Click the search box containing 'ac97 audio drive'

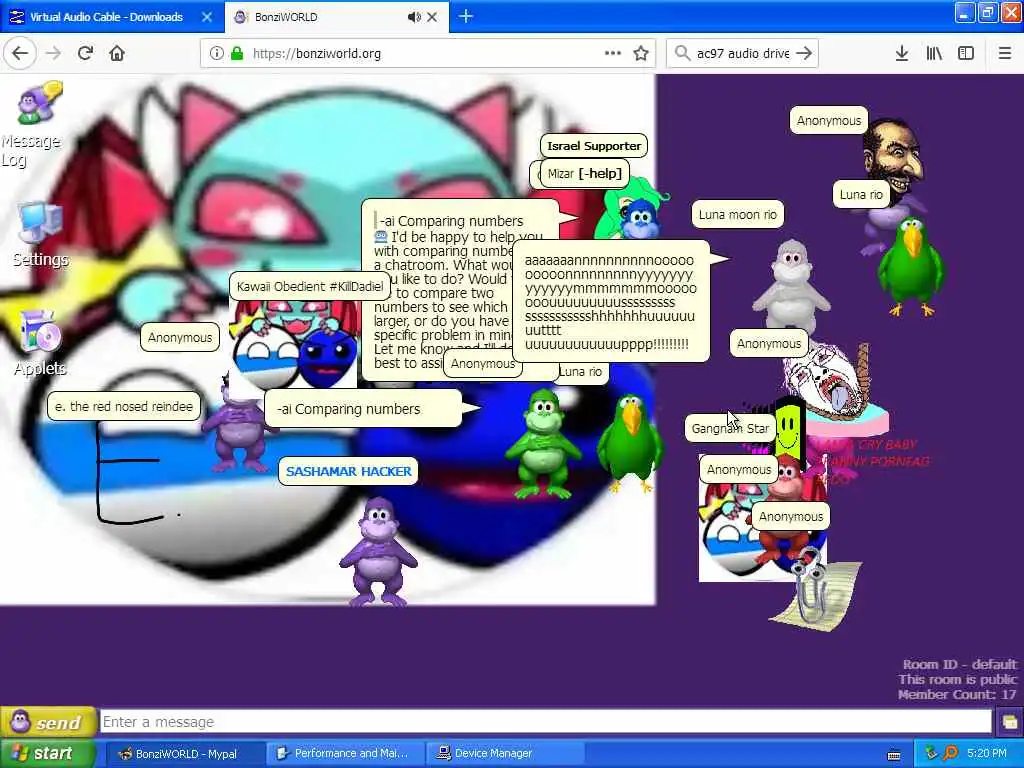tap(743, 54)
